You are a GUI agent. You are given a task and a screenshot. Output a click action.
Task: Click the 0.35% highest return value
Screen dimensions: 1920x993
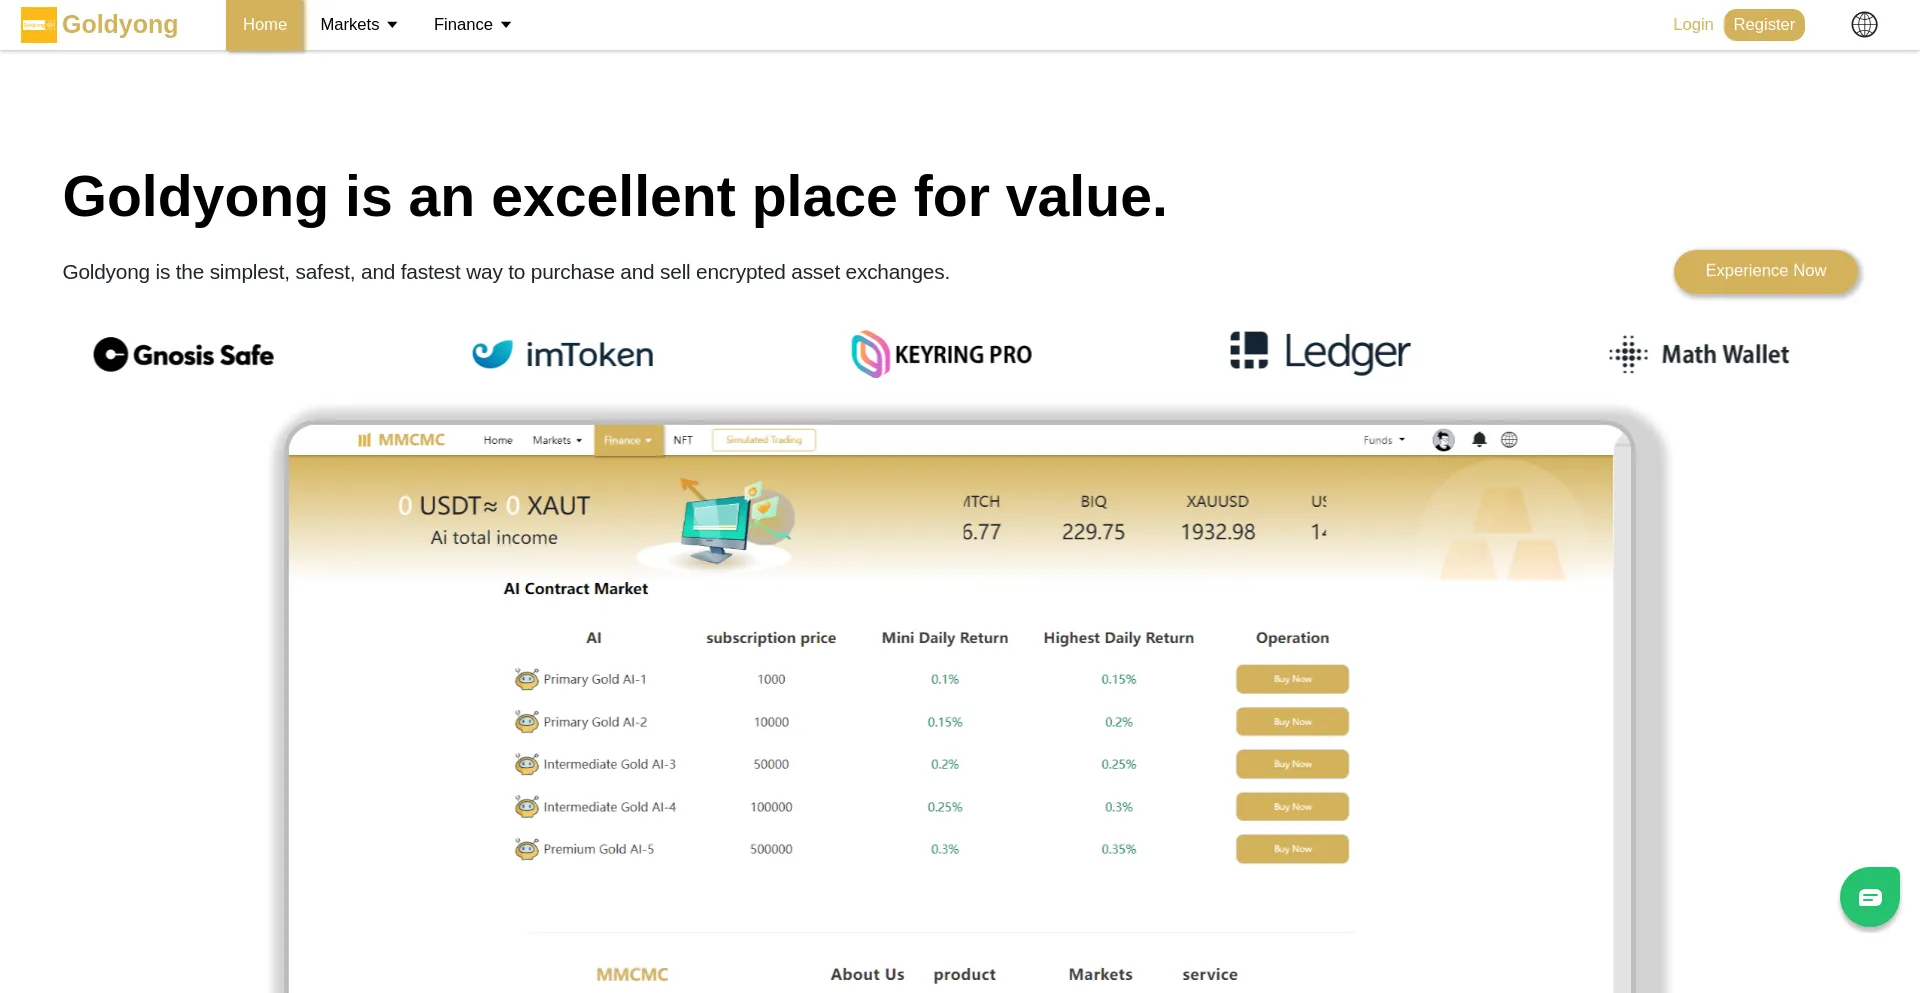pos(1119,849)
